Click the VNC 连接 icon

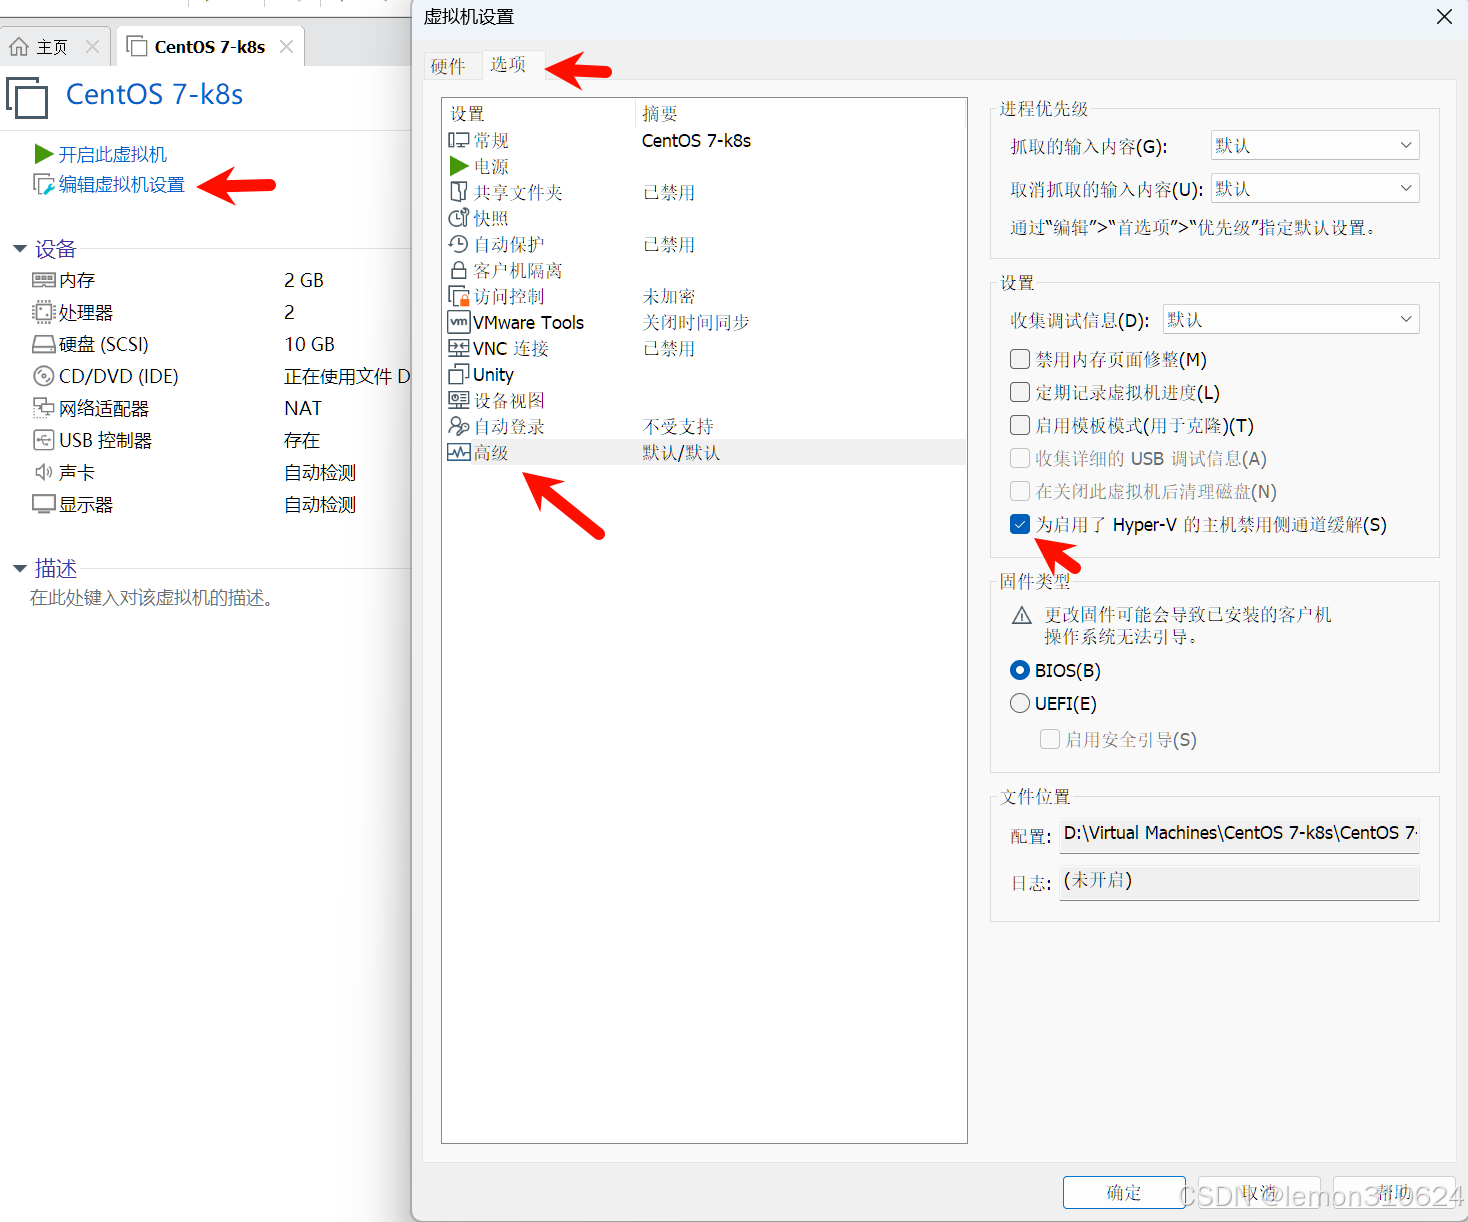coord(458,348)
